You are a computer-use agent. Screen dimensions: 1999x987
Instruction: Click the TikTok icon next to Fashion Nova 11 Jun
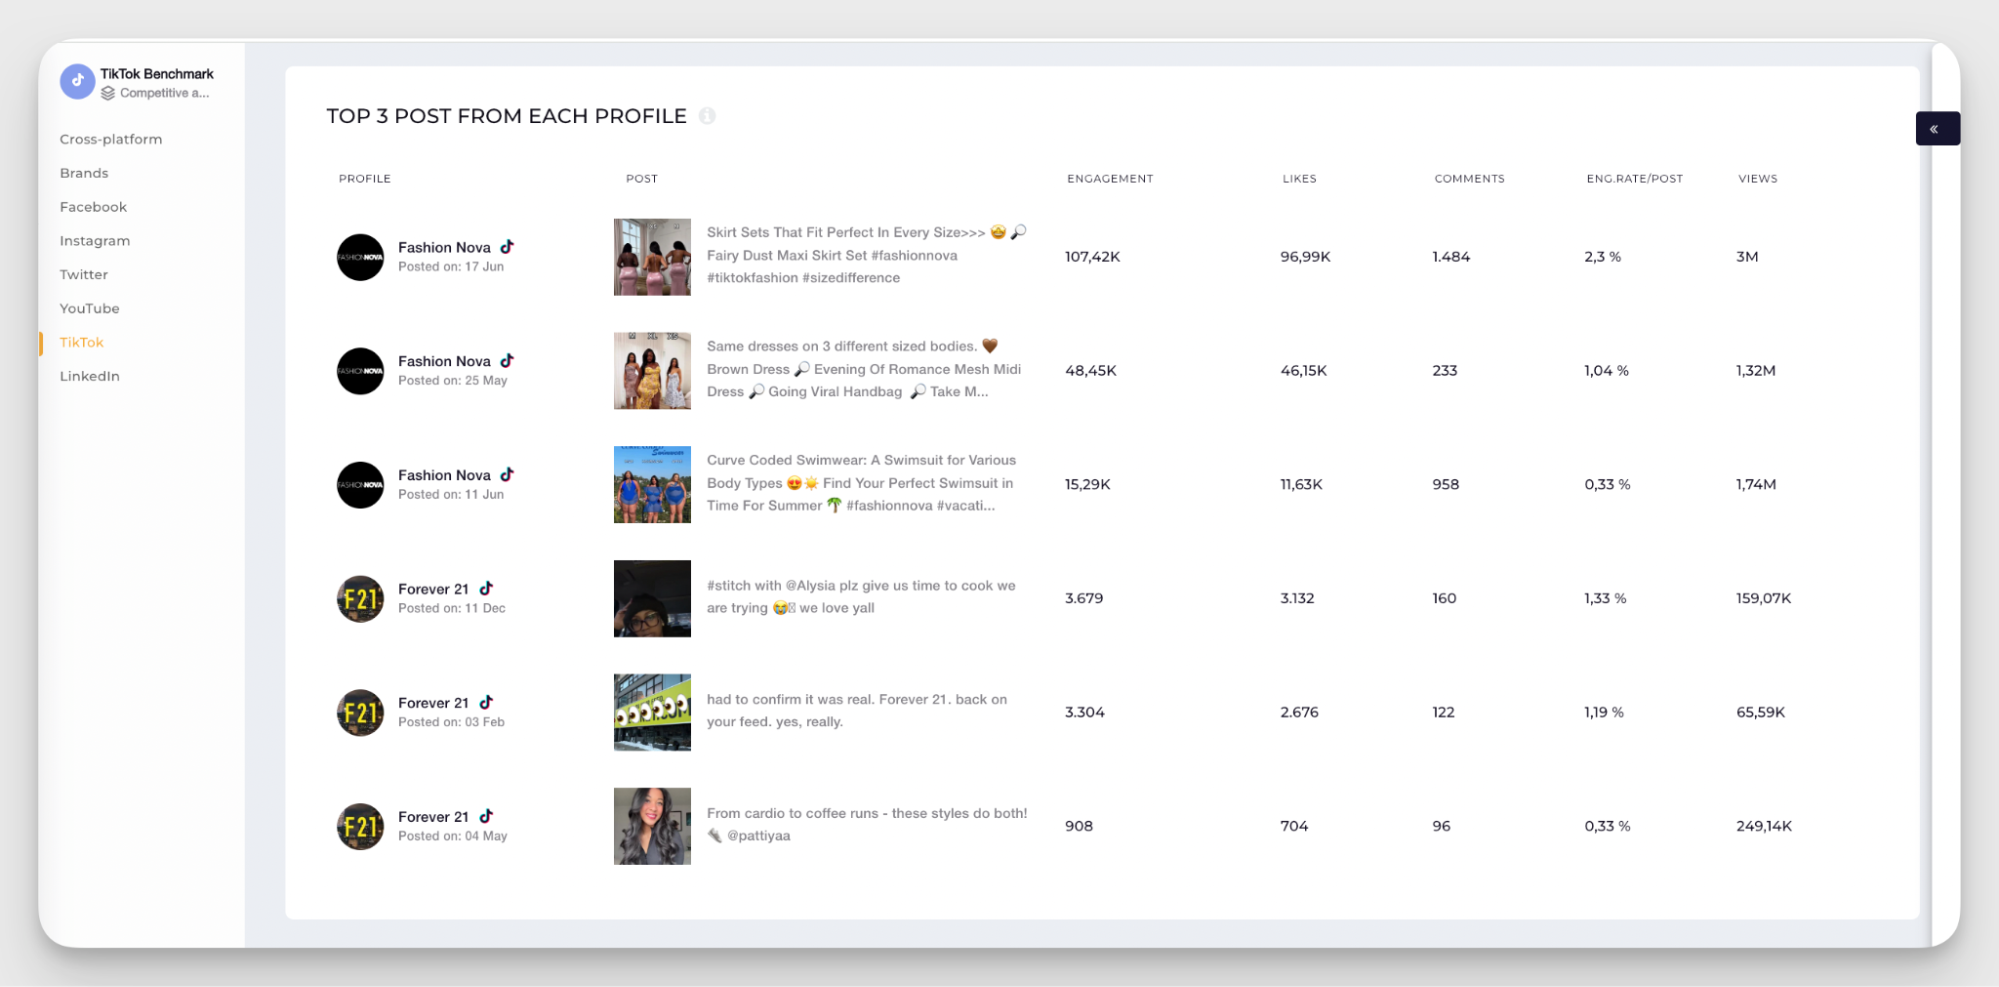508,474
